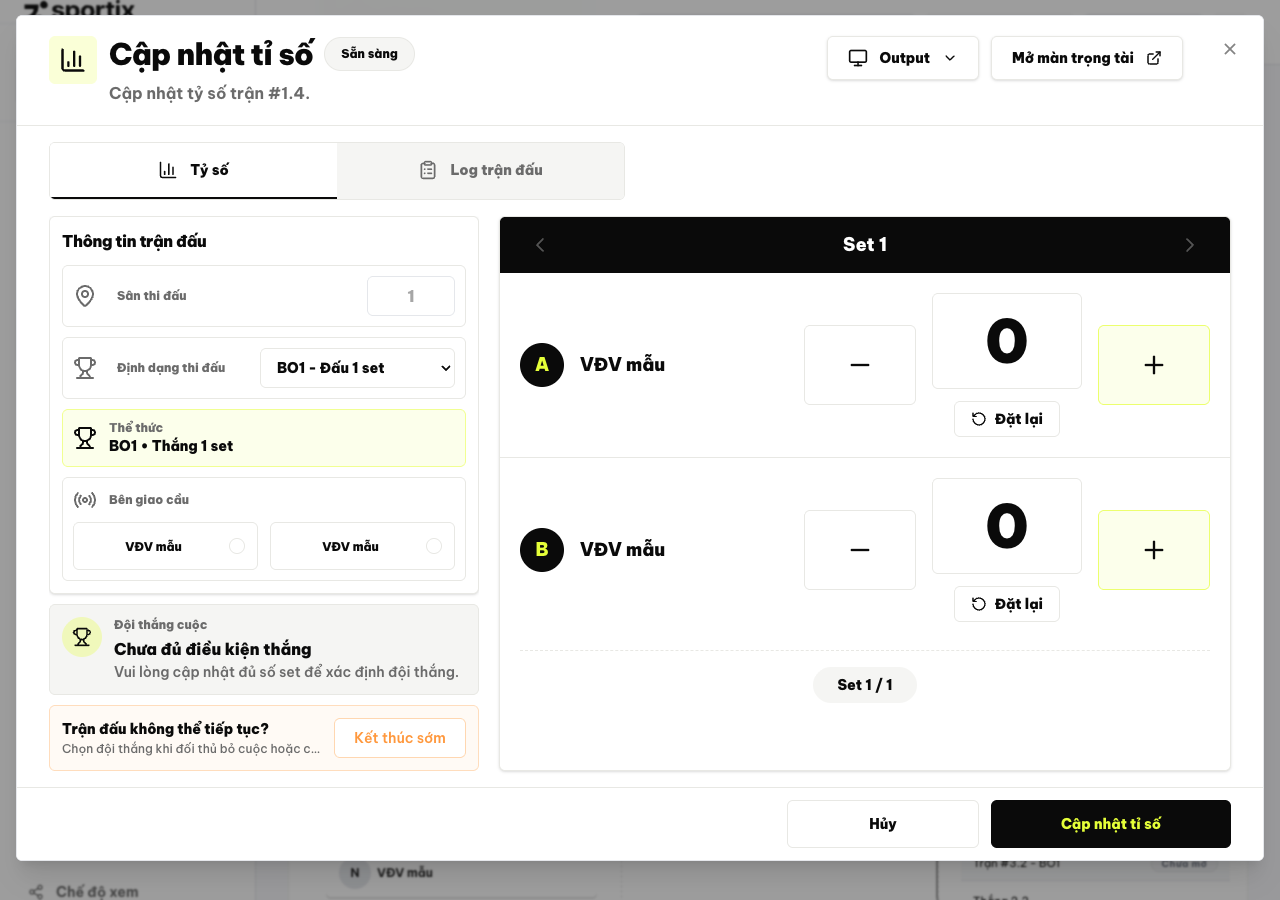
Task: Cancel with the Hủy button
Action: pyautogui.click(x=883, y=824)
